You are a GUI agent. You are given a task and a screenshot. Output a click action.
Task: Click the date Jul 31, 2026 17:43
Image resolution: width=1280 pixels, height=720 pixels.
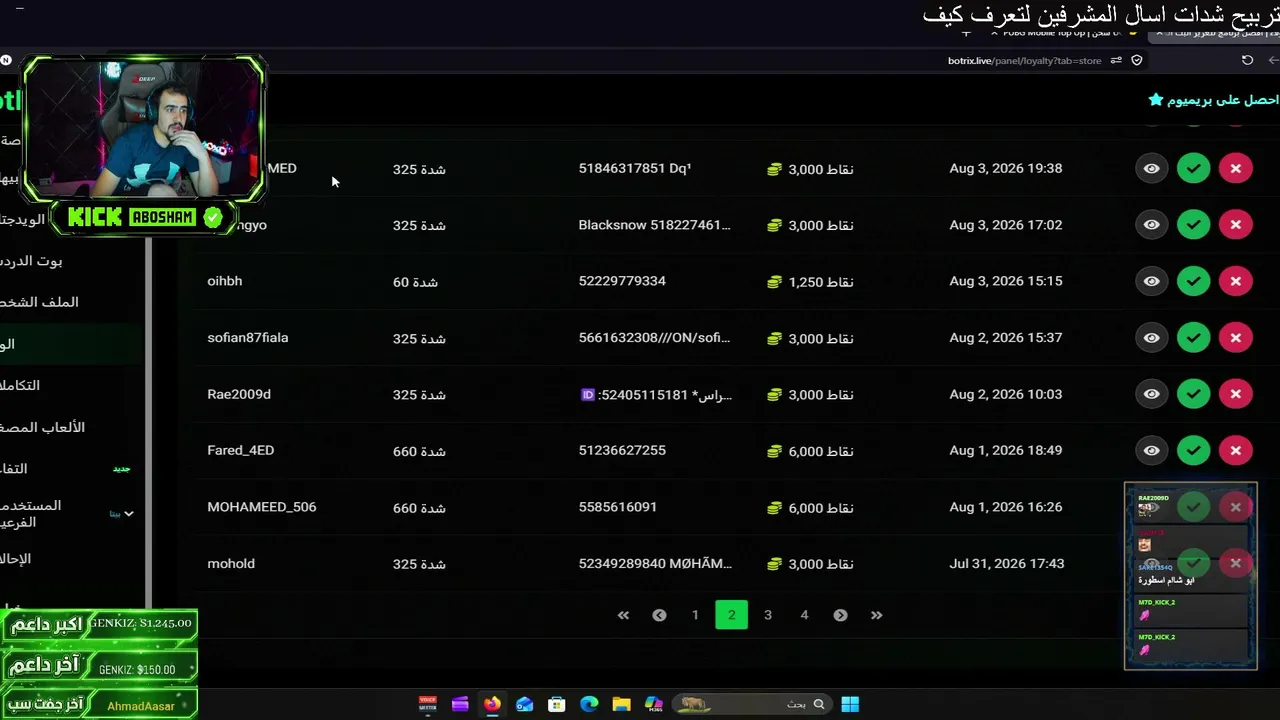coord(1006,564)
